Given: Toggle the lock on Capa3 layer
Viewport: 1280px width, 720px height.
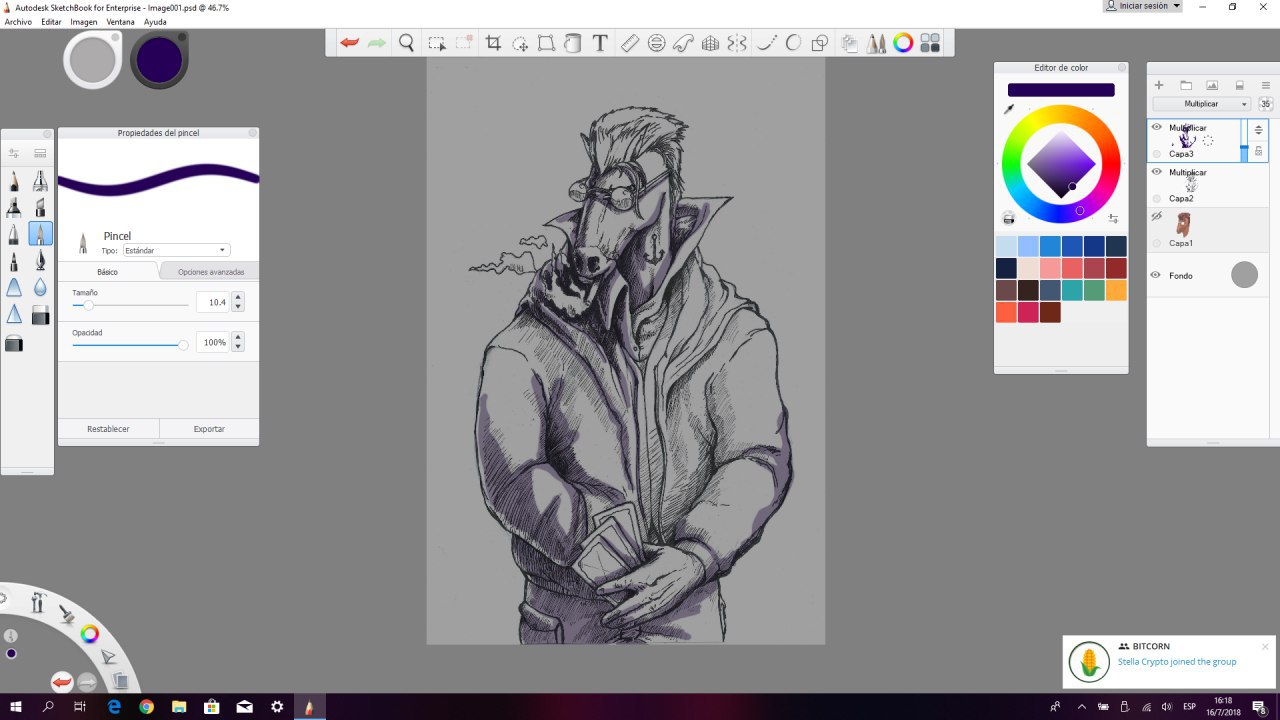Looking at the screenshot, I should click(1259, 151).
